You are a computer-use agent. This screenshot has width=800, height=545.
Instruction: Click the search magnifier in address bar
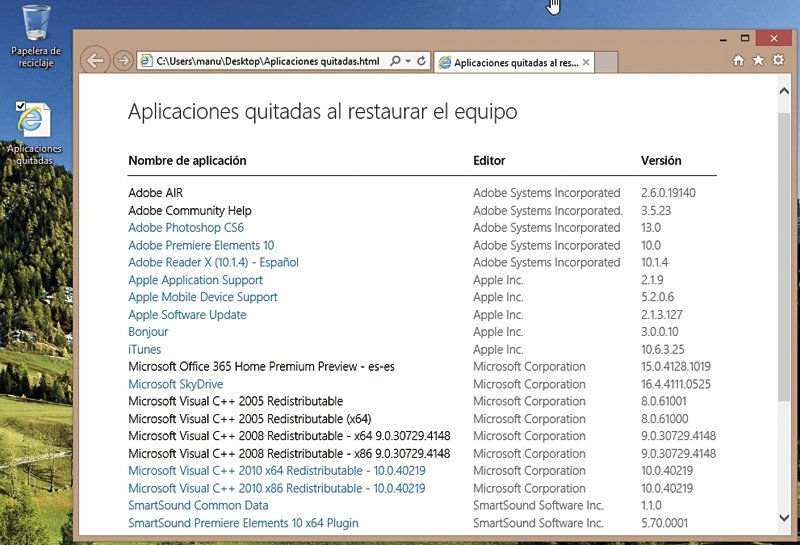(x=395, y=61)
